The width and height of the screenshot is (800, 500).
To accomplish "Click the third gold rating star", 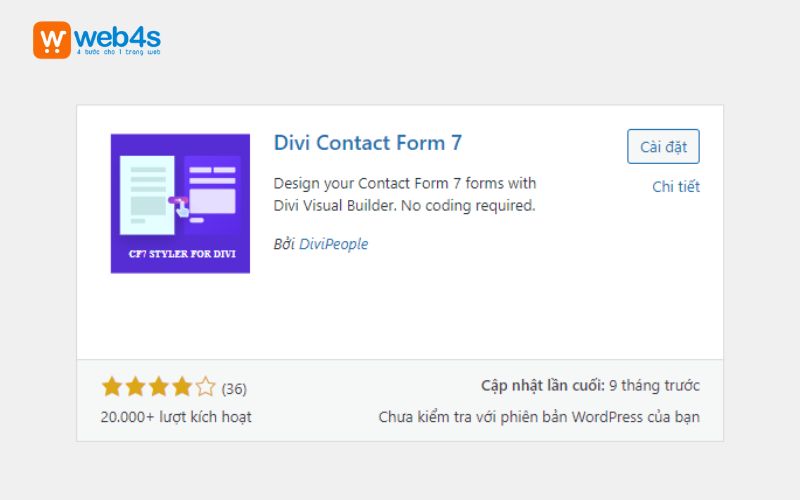I will coord(158,387).
